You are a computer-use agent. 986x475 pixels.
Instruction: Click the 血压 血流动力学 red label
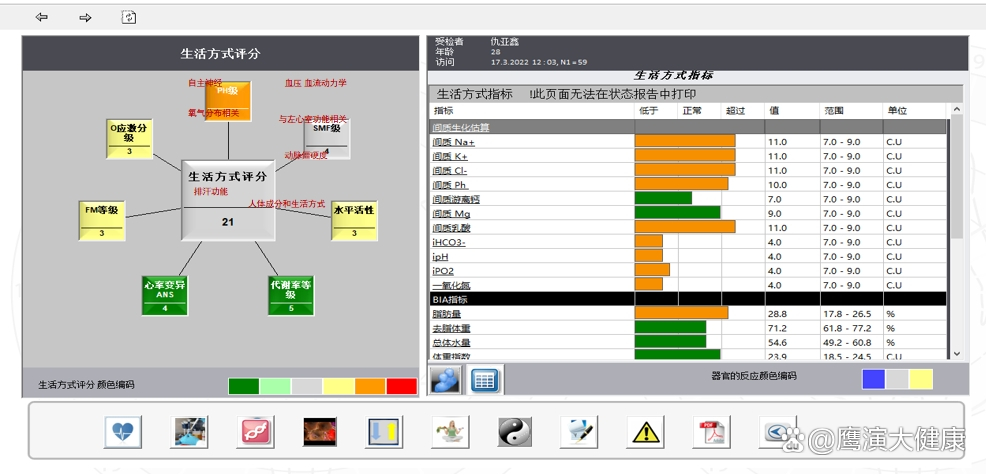pyautogui.click(x=316, y=82)
